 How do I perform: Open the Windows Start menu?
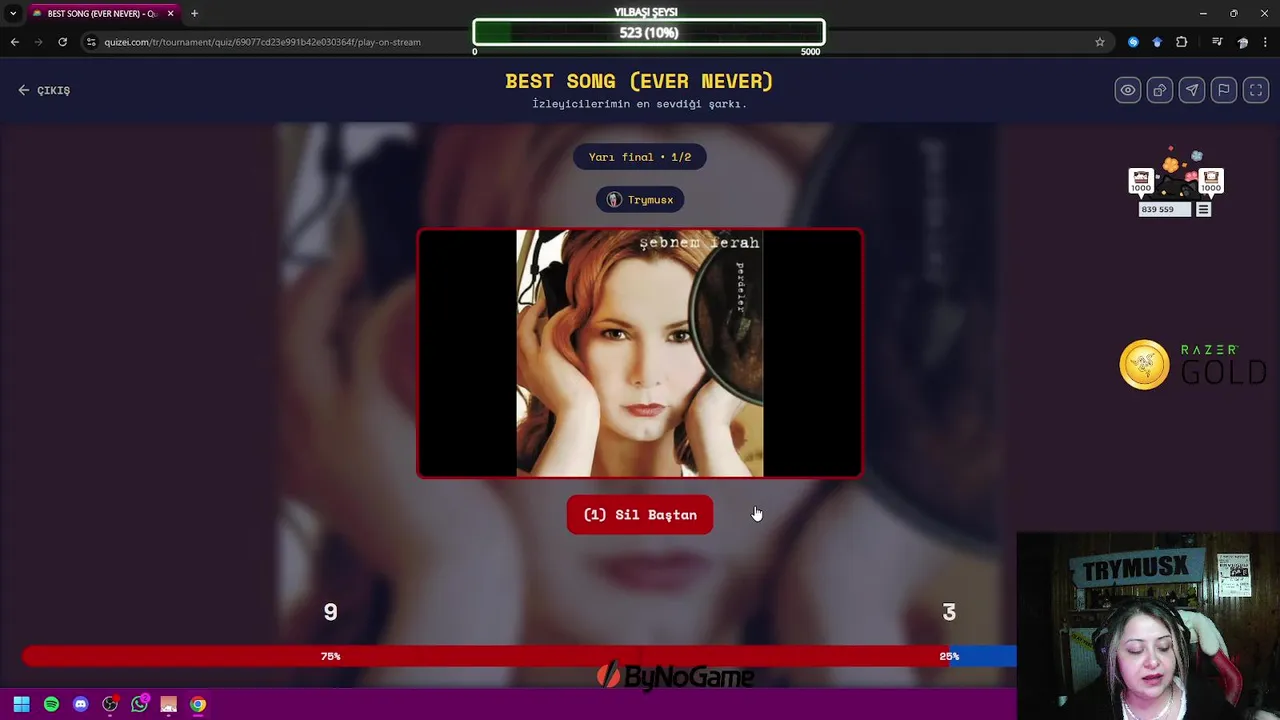21,704
